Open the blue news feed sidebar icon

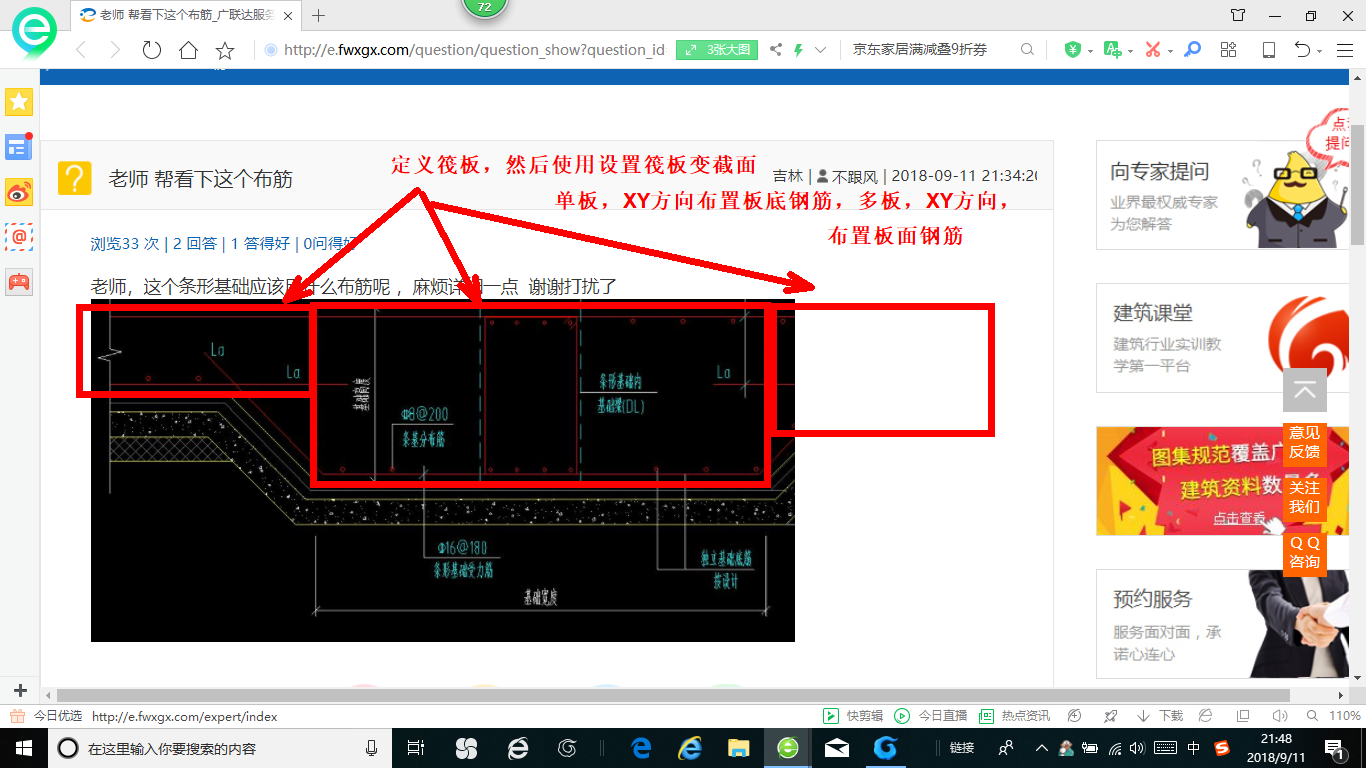click(19, 147)
